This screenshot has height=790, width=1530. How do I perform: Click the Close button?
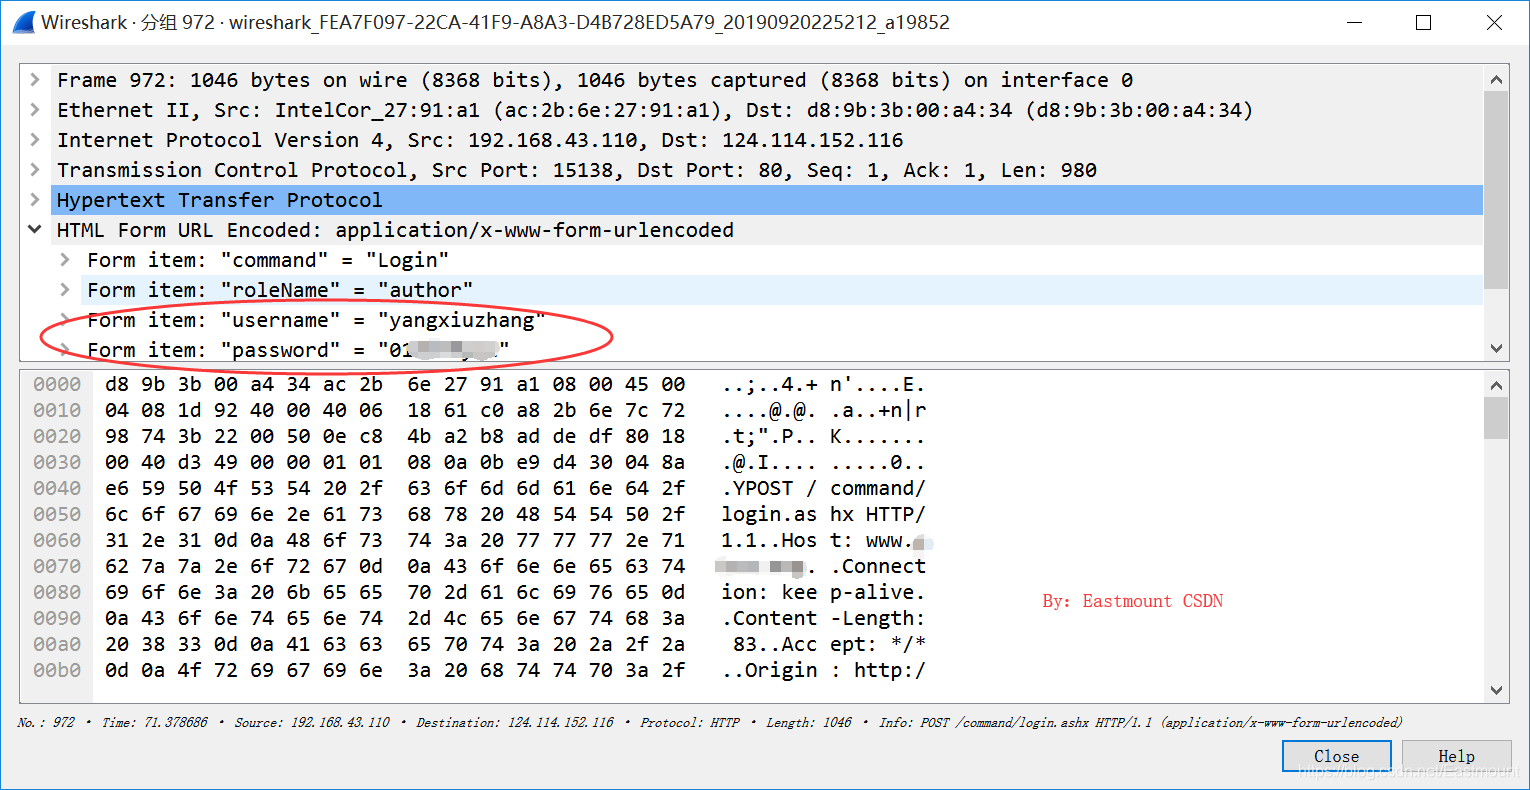(x=1336, y=756)
